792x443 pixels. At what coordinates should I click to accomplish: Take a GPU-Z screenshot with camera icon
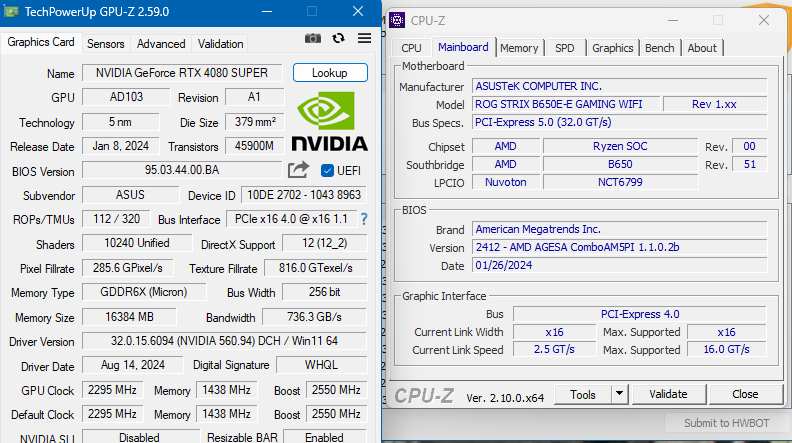(x=313, y=38)
